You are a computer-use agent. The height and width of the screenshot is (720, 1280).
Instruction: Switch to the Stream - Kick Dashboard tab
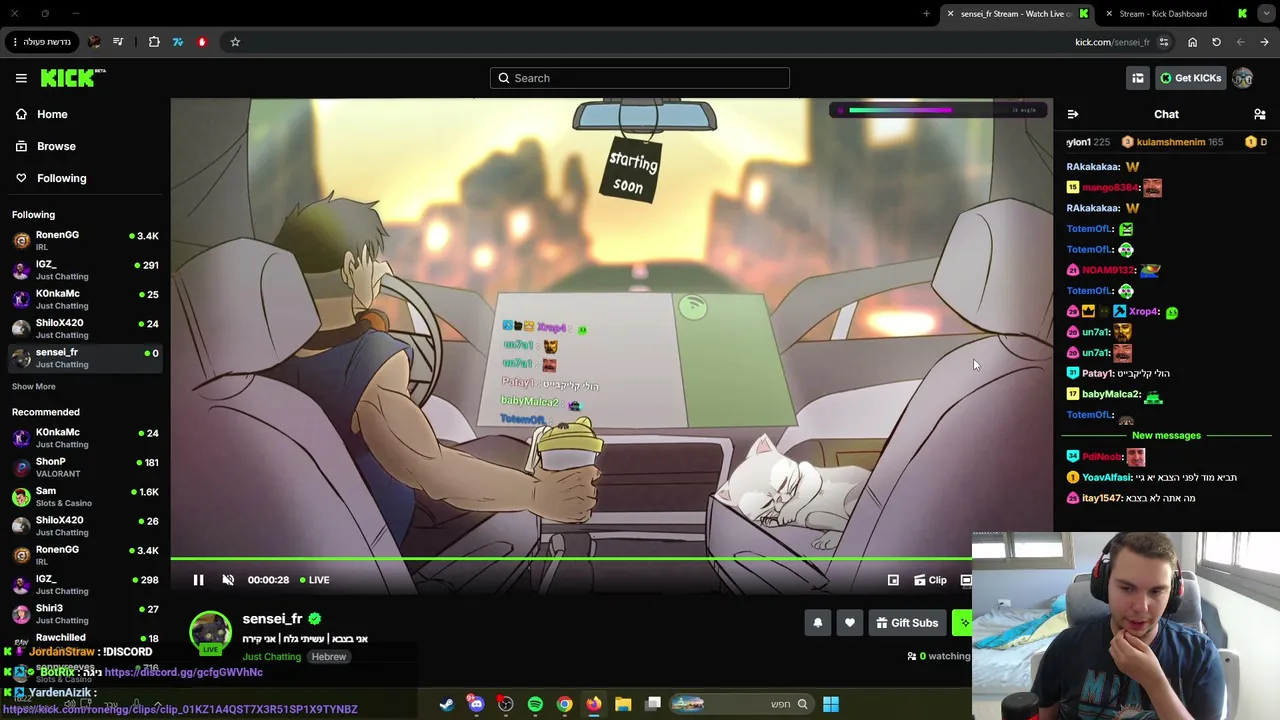(1175, 14)
